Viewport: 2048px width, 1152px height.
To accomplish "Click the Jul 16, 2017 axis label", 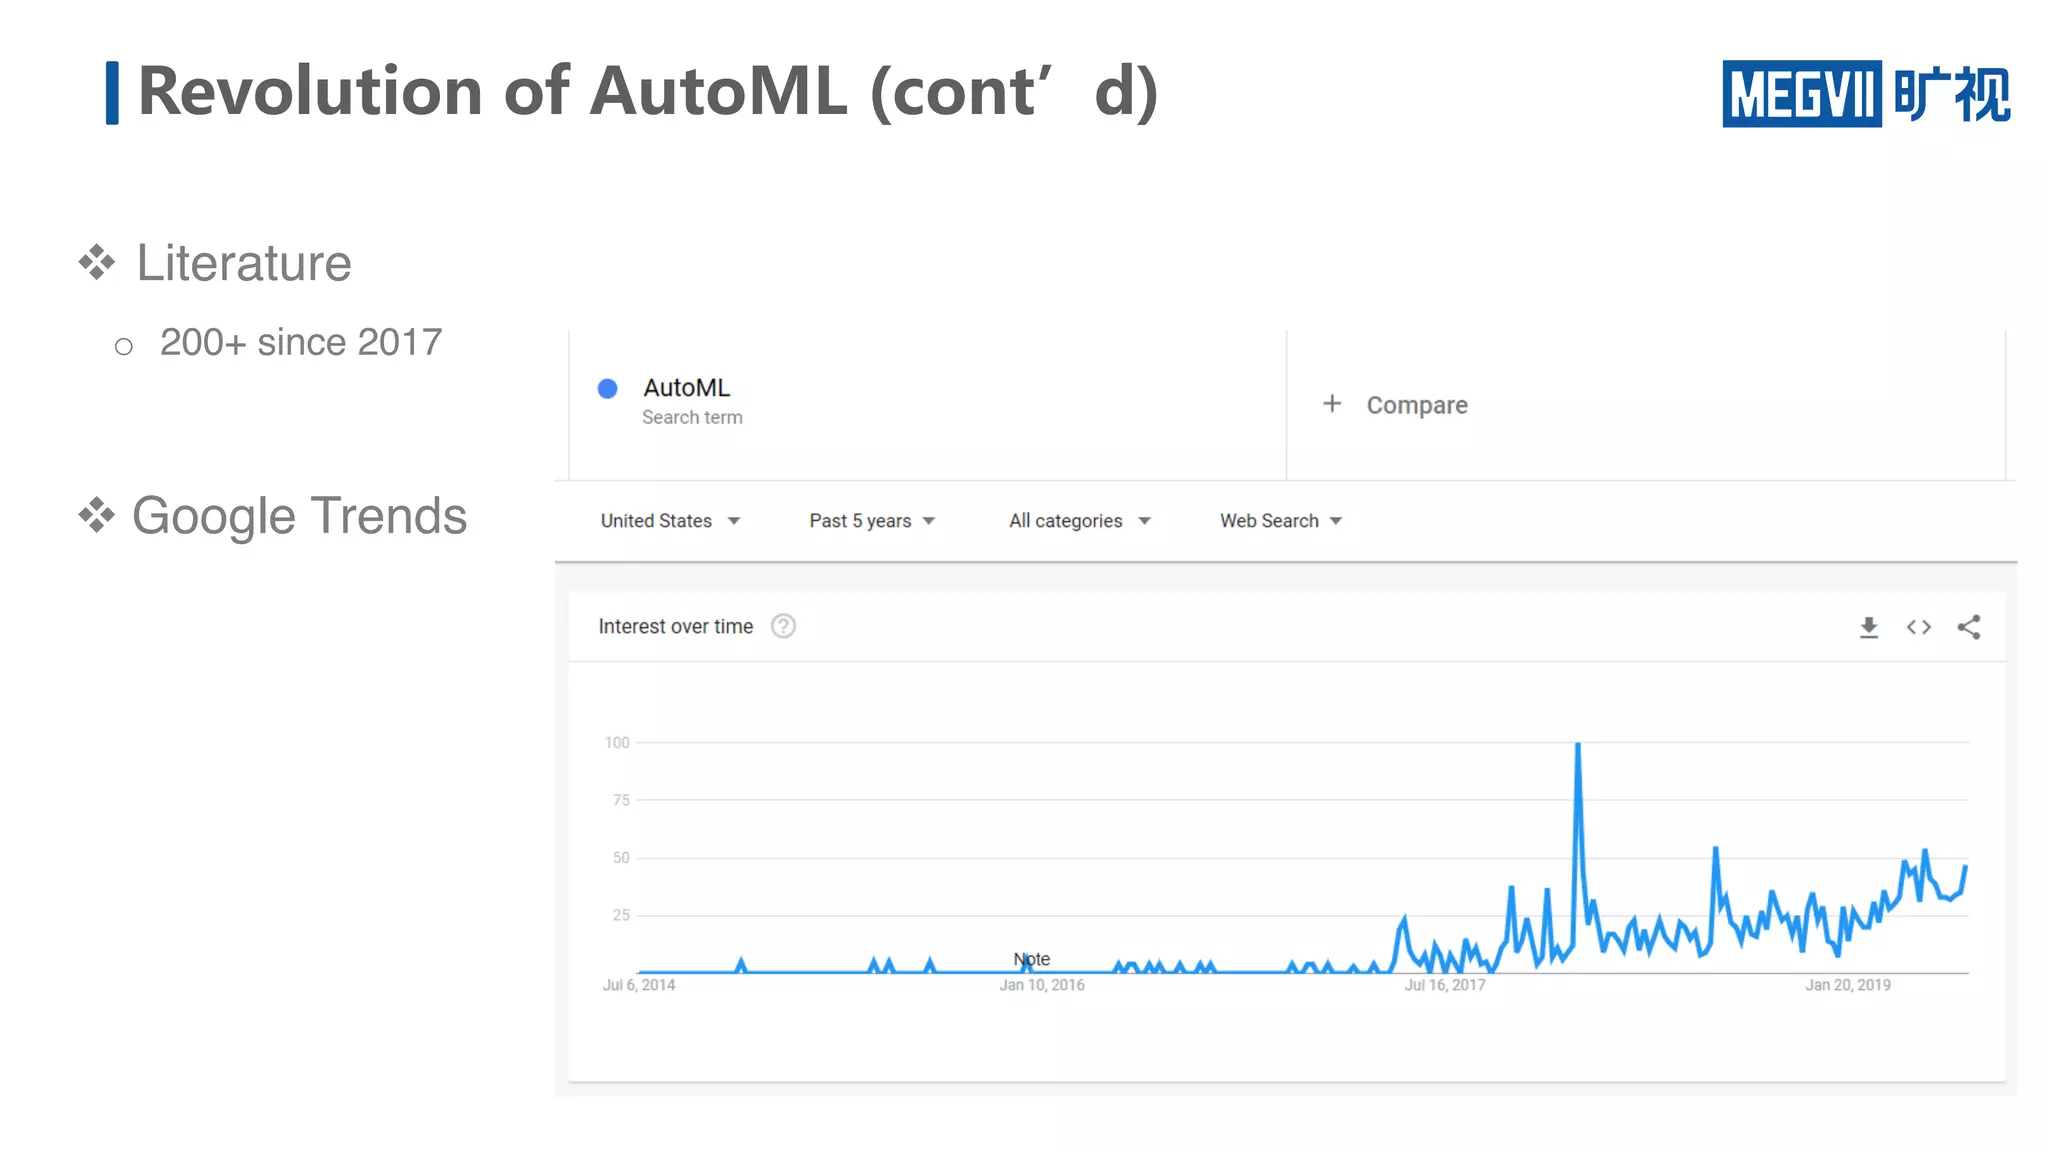I will [x=1444, y=985].
